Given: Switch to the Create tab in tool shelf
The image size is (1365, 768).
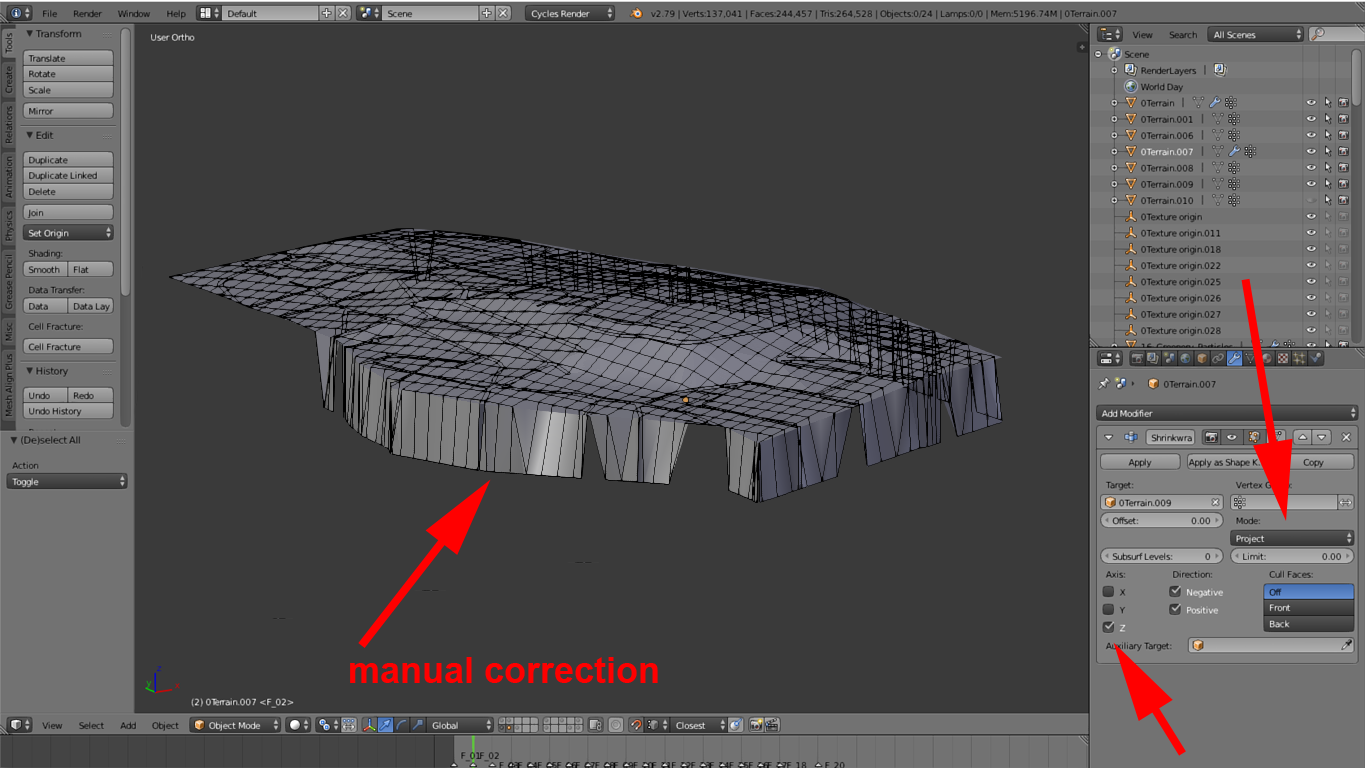Looking at the screenshot, I should tap(9, 80).
